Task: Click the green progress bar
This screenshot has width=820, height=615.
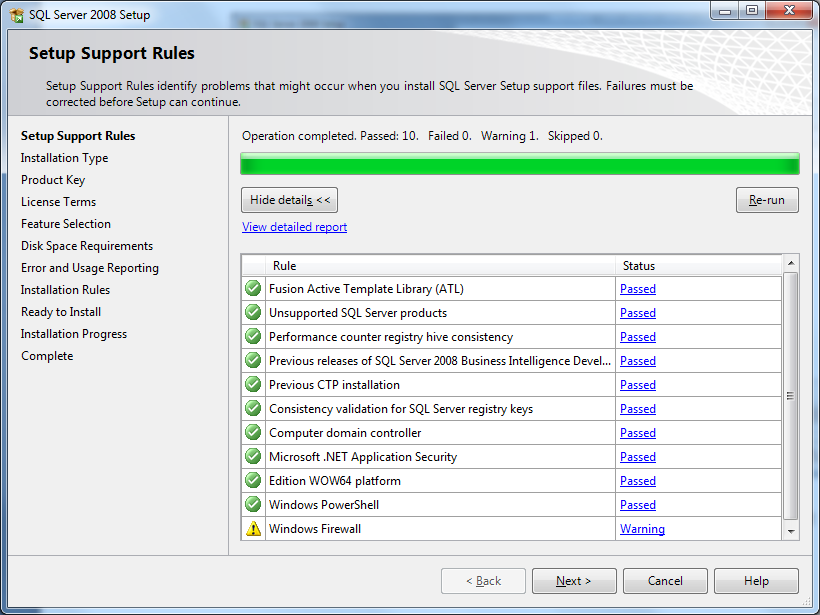Action: click(x=520, y=164)
